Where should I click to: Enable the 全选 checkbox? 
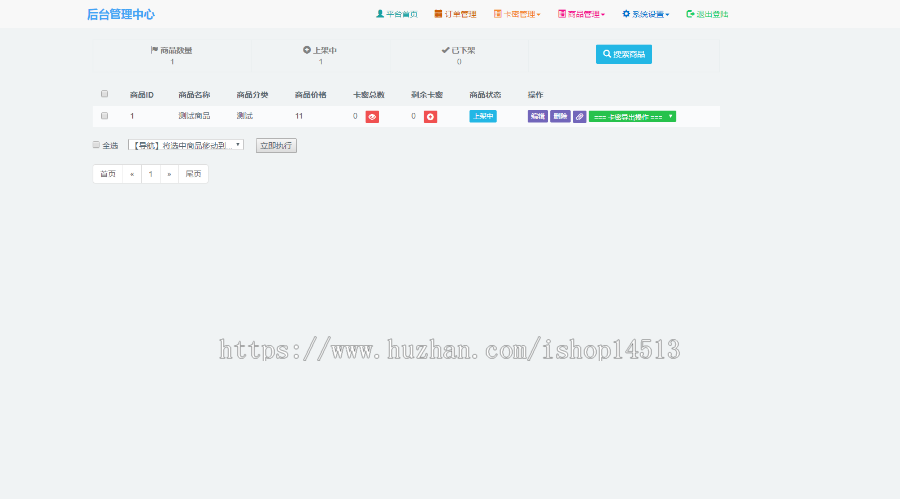pyautogui.click(x=97, y=145)
